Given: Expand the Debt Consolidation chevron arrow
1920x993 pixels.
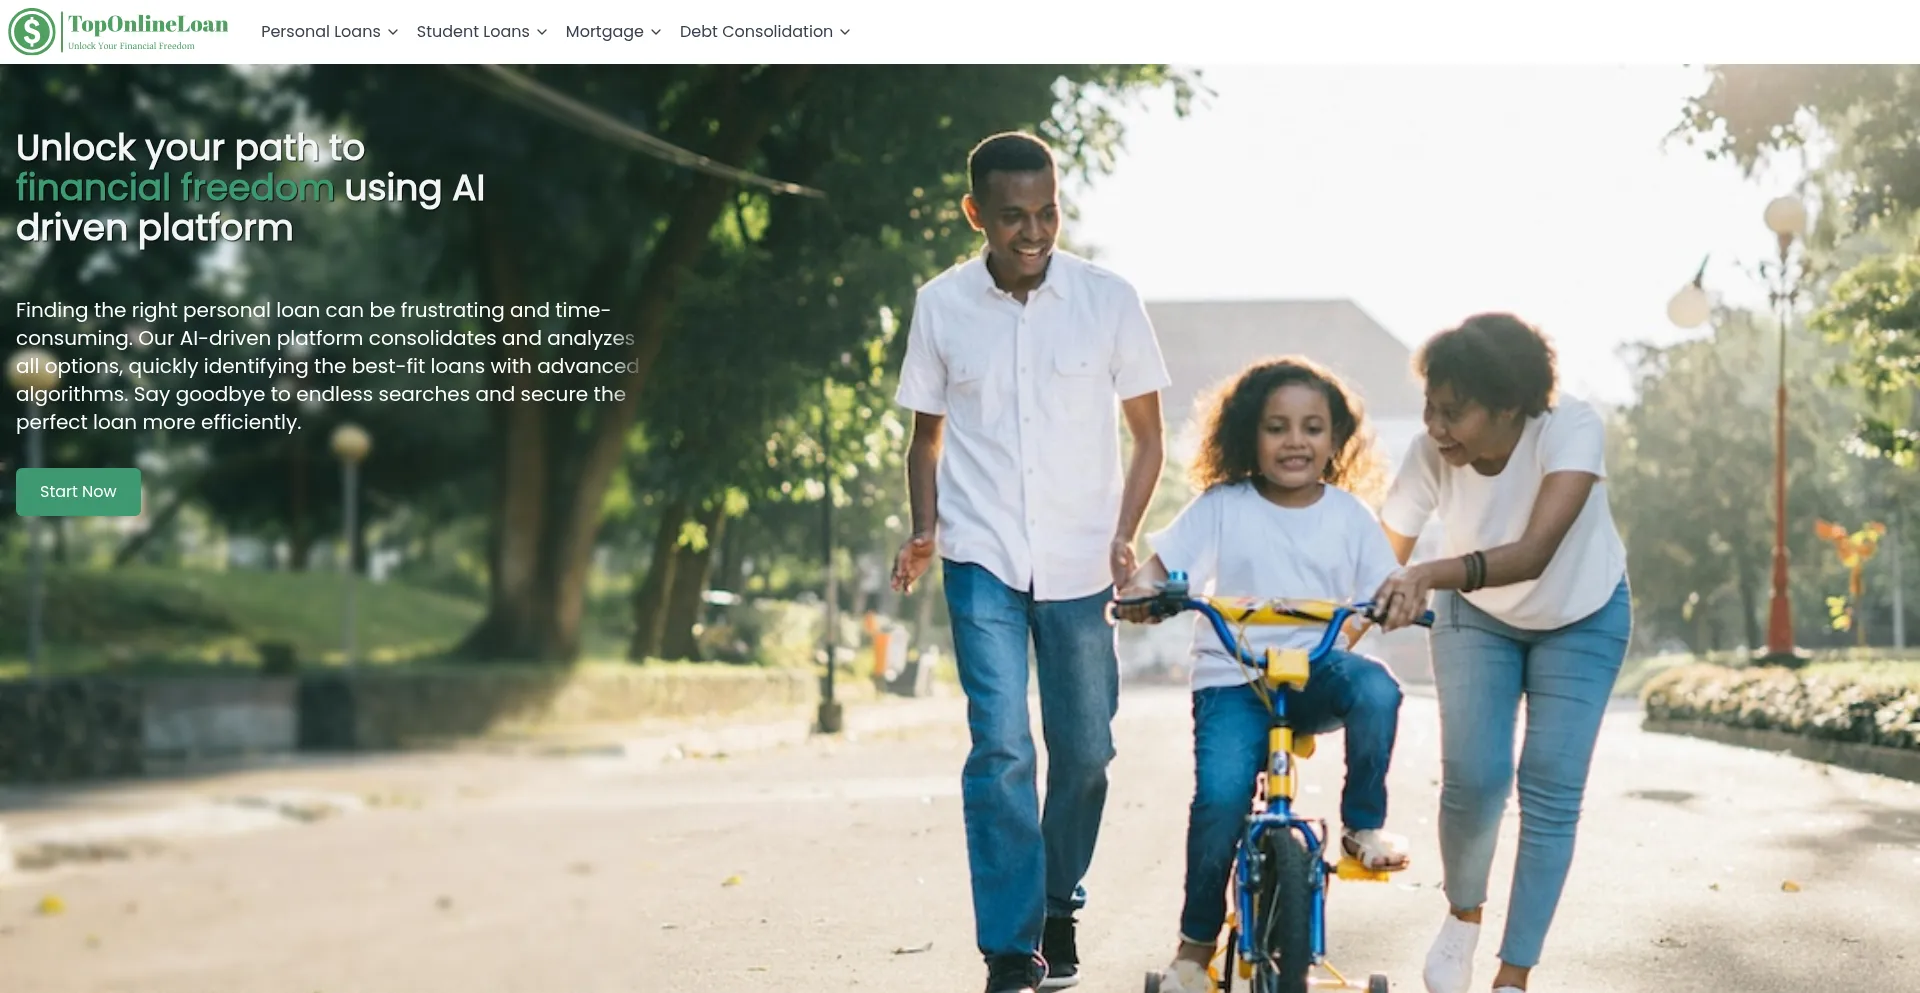Looking at the screenshot, I should [845, 32].
